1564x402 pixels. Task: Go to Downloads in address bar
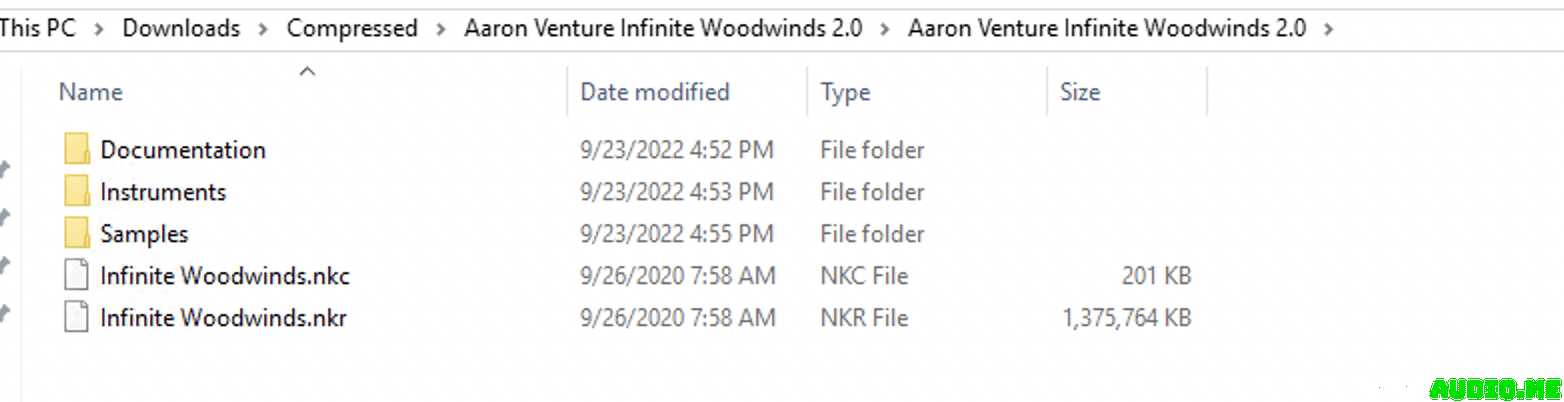181,28
